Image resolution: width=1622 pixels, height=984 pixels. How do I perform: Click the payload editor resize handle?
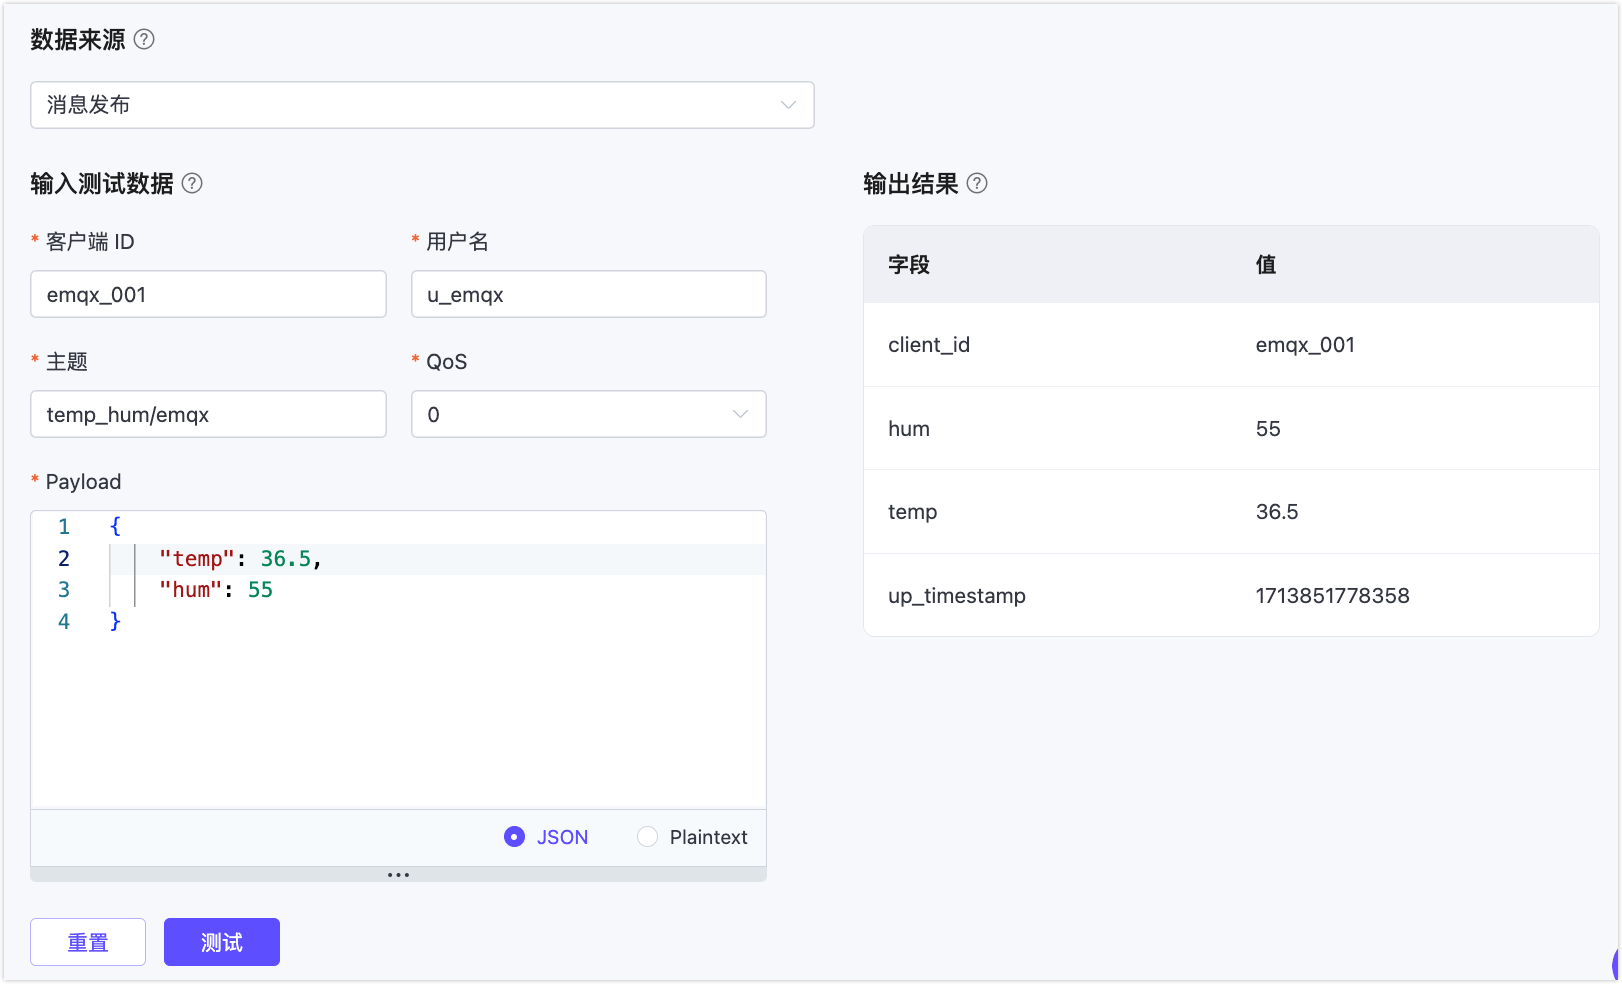(398, 875)
